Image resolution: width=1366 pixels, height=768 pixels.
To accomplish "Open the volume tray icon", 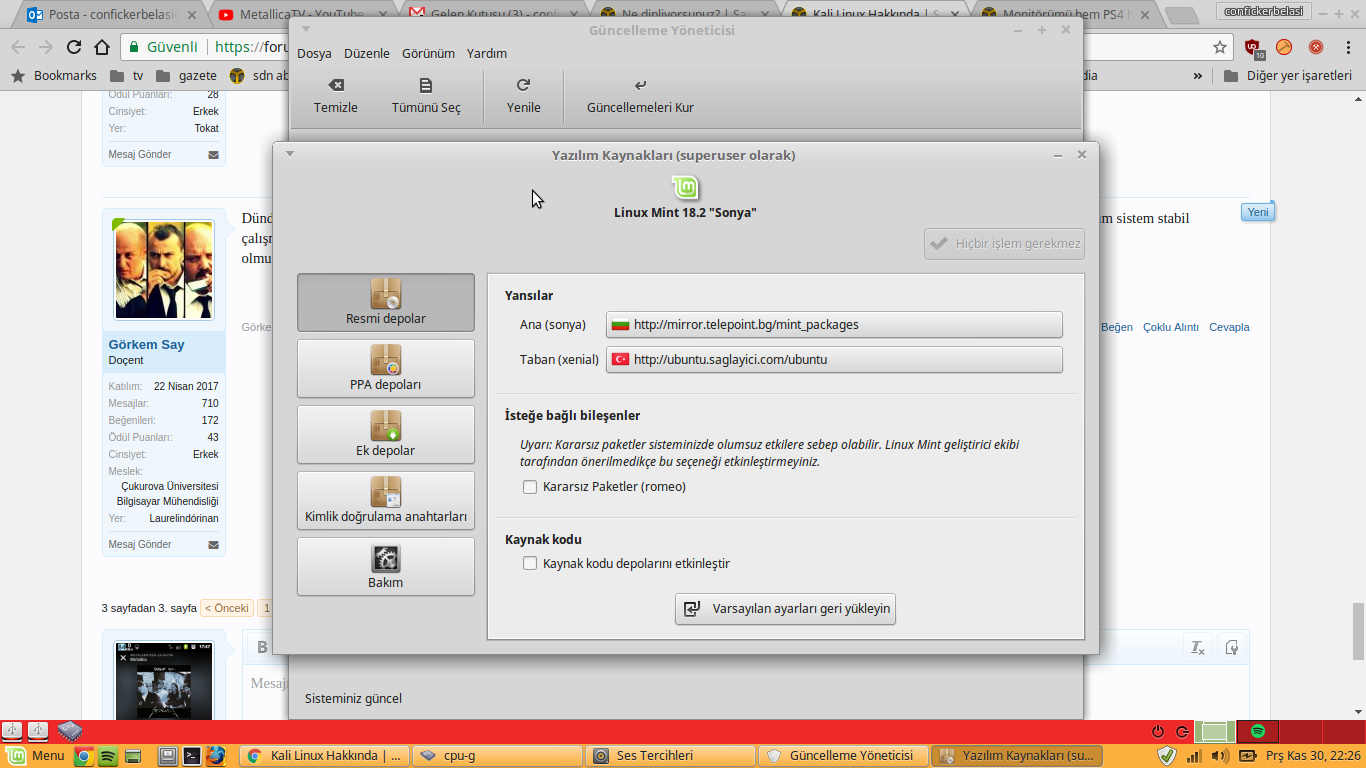I will pos(1220,756).
